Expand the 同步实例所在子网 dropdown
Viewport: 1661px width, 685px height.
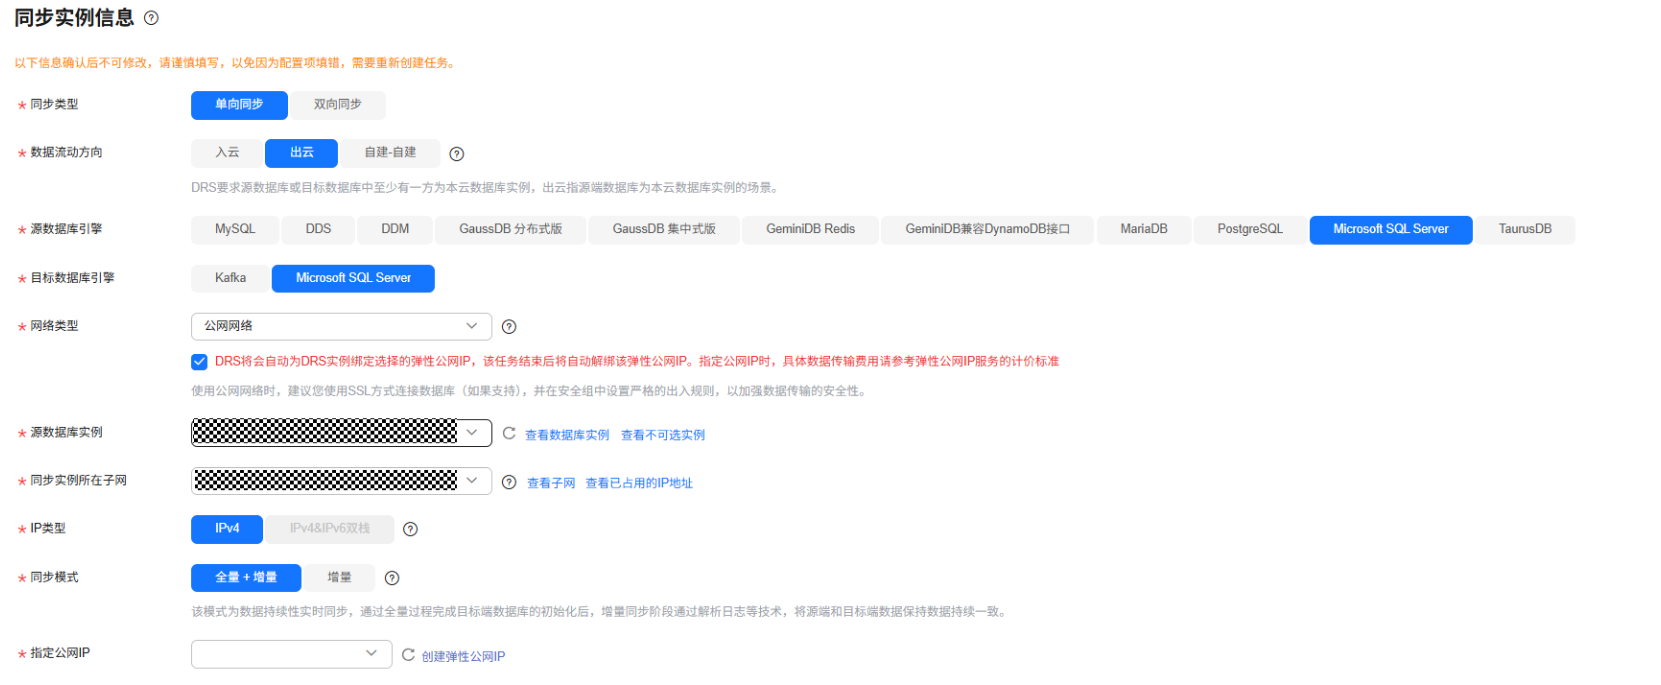pos(341,481)
